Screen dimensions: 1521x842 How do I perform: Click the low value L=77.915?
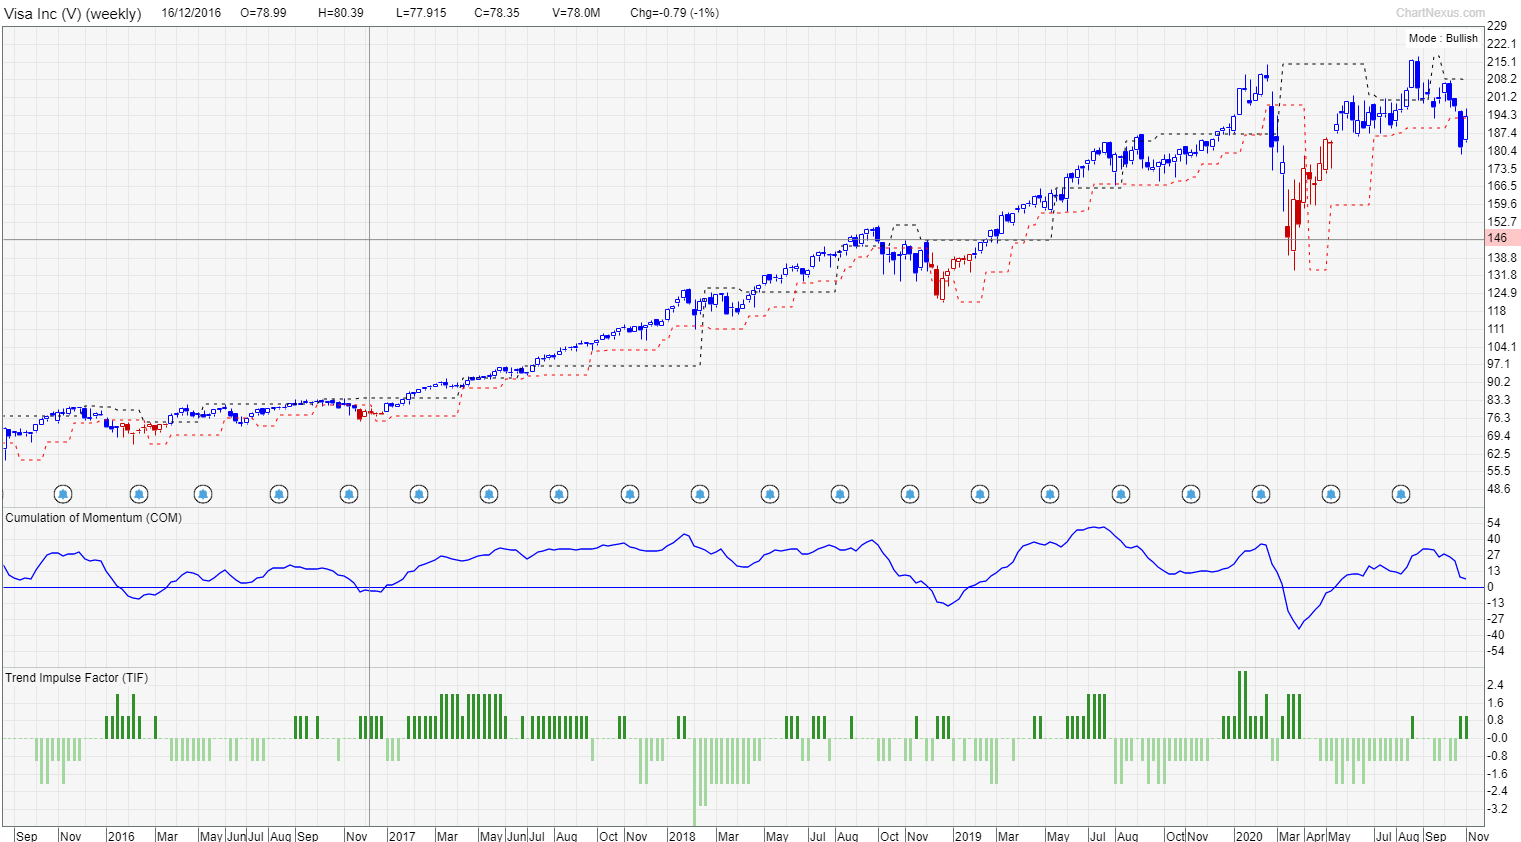(421, 13)
